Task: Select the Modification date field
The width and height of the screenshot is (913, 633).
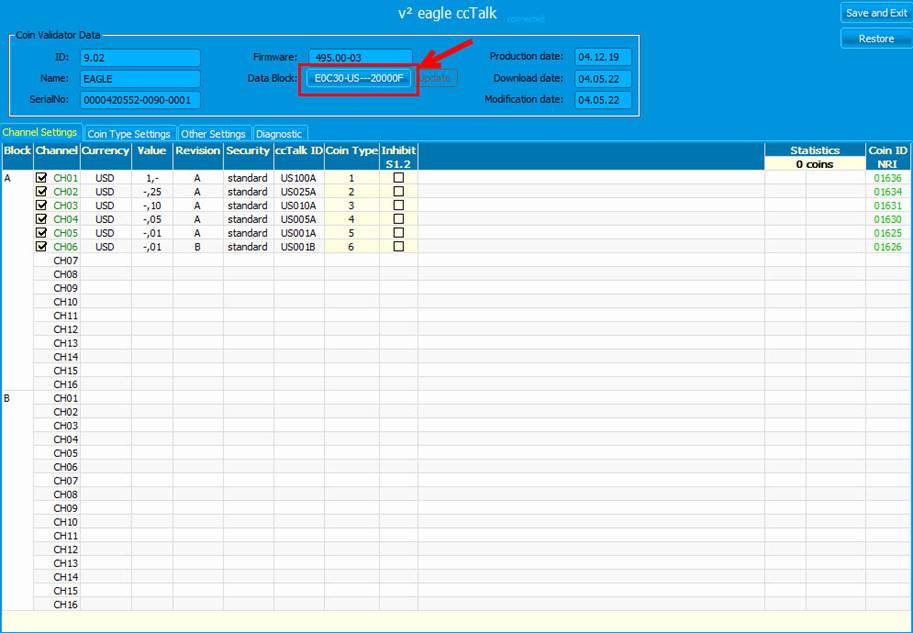Action: tap(602, 100)
